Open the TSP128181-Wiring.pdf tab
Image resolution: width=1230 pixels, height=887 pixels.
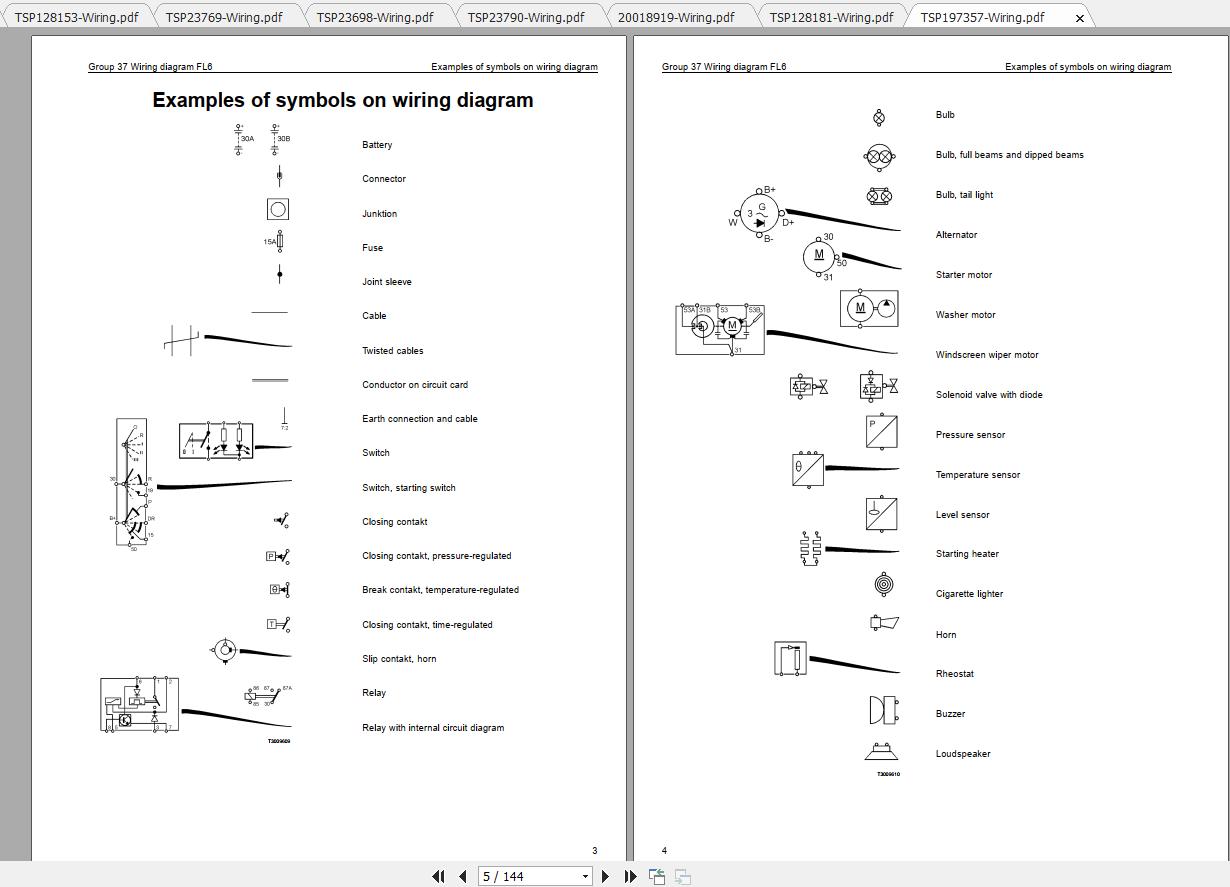click(x=831, y=16)
